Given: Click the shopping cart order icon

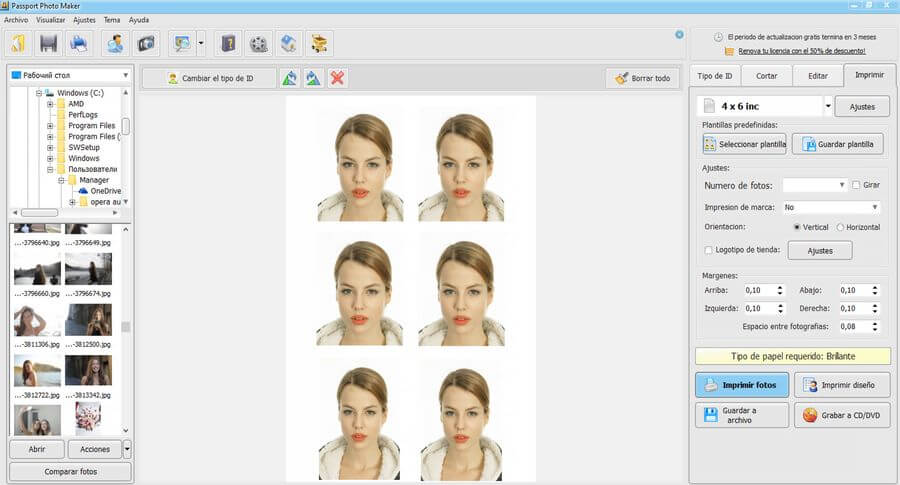Looking at the screenshot, I should click(319, 44).
